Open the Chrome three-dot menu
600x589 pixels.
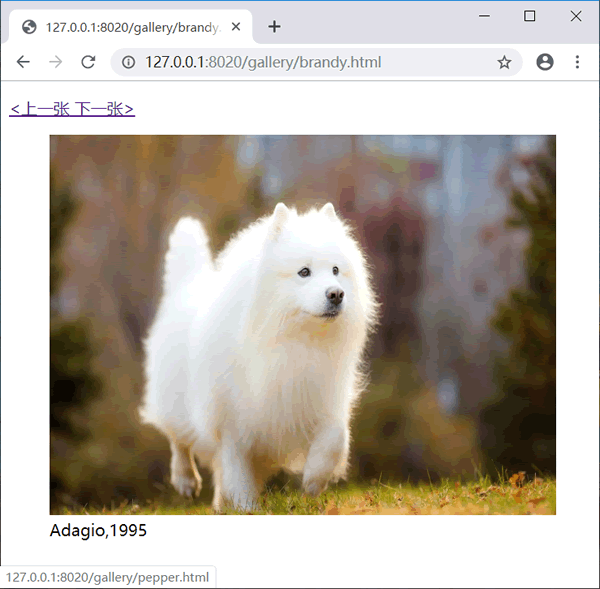point(577,62)
